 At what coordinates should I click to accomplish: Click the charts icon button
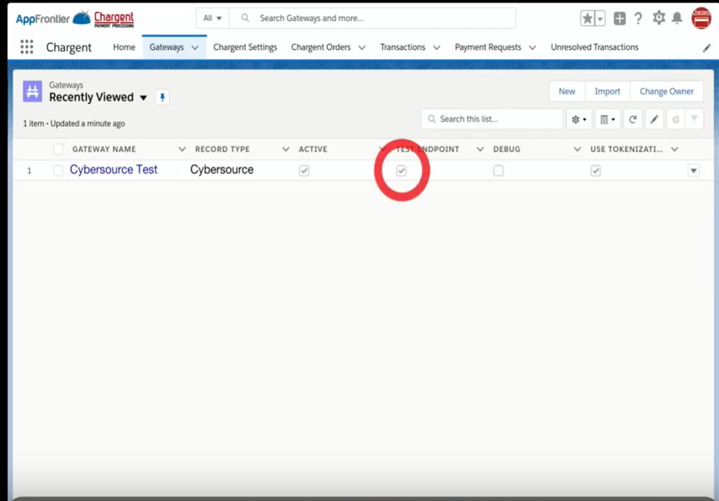[x=675, y=119]
